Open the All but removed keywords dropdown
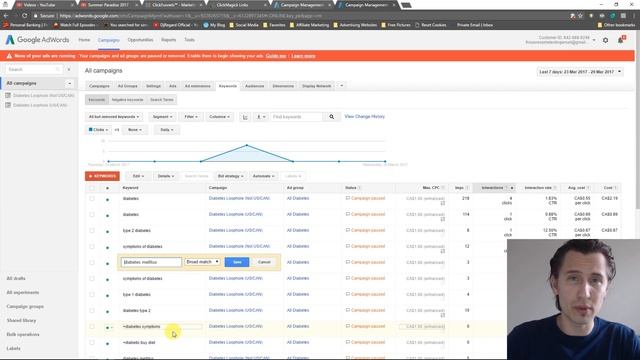This screenshot has width=640, height=360. pyautogui.click(x=114, y=117)
